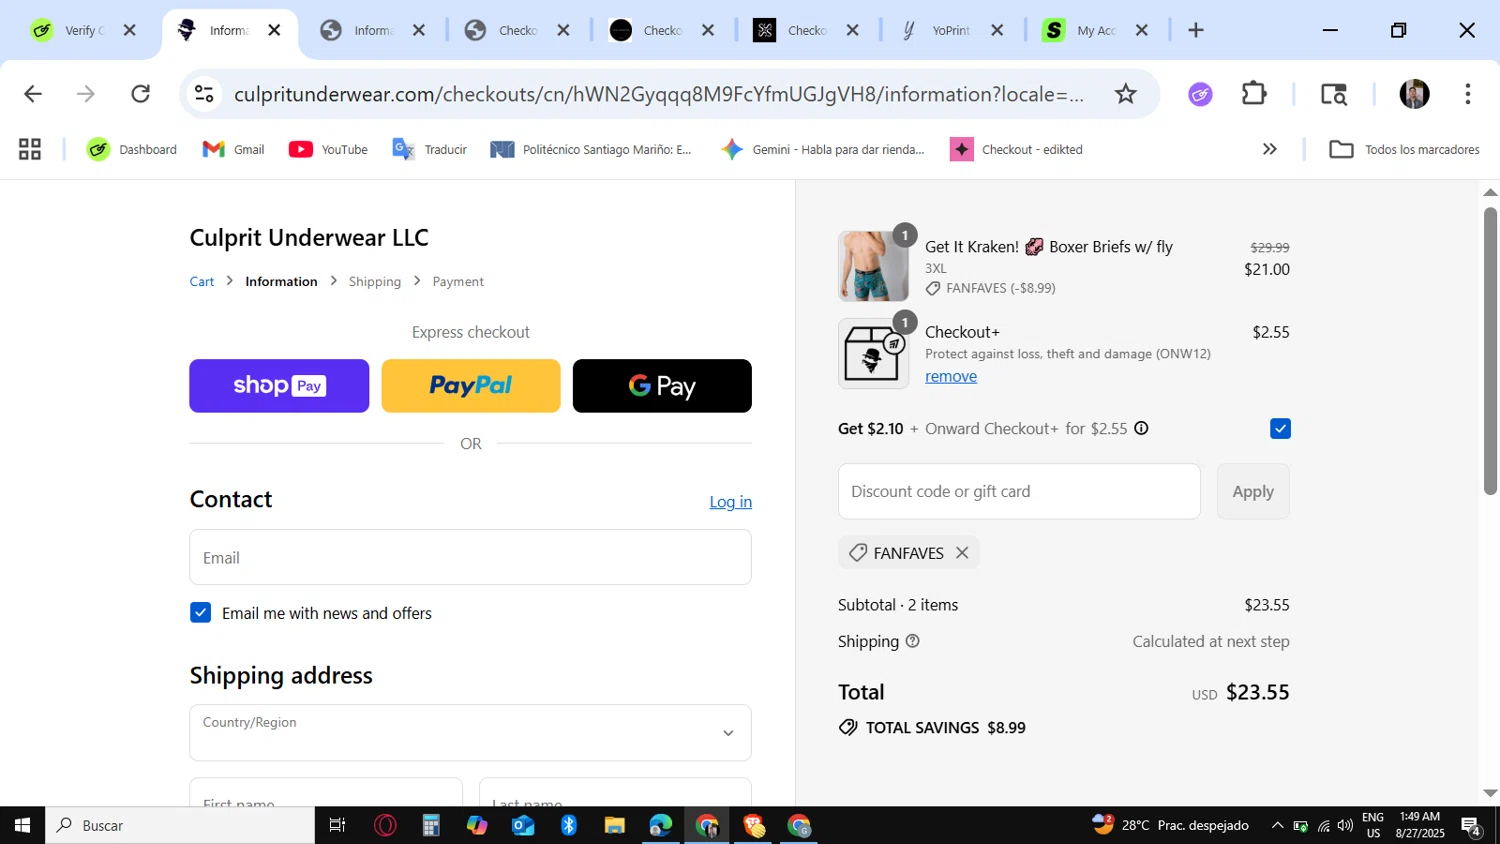Open the Todos los marcadores folder

point(1404,149)
